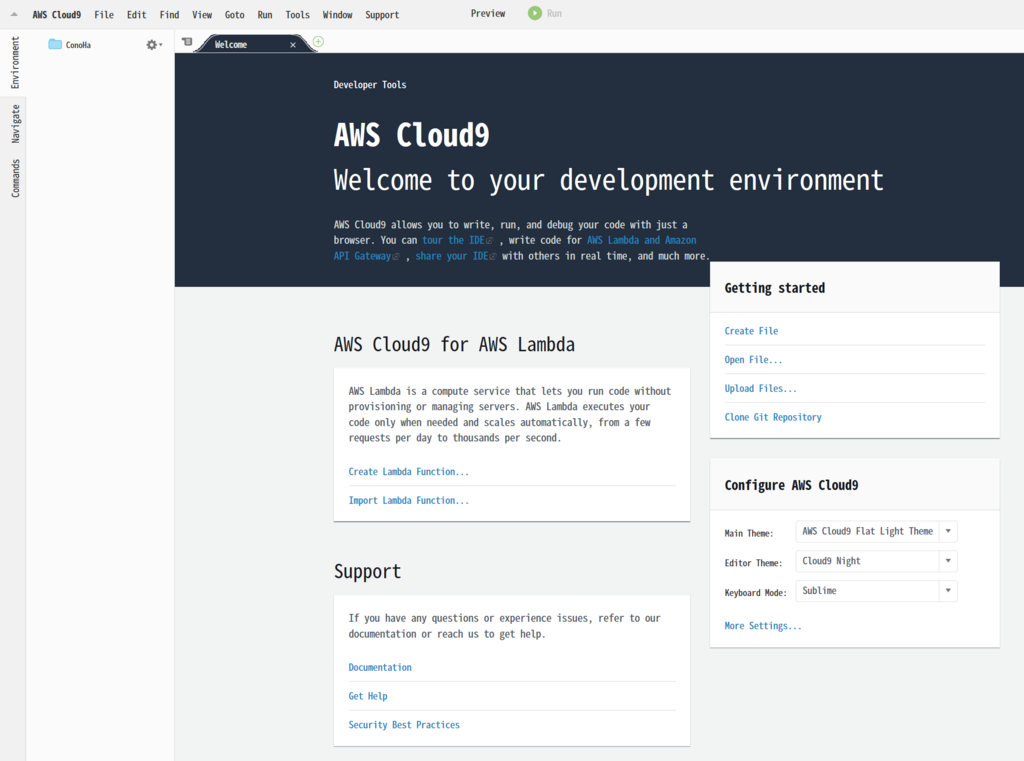Switch to the Environment side panel
The height and width of the screenshot is (761, 1024).
point(15,62)
